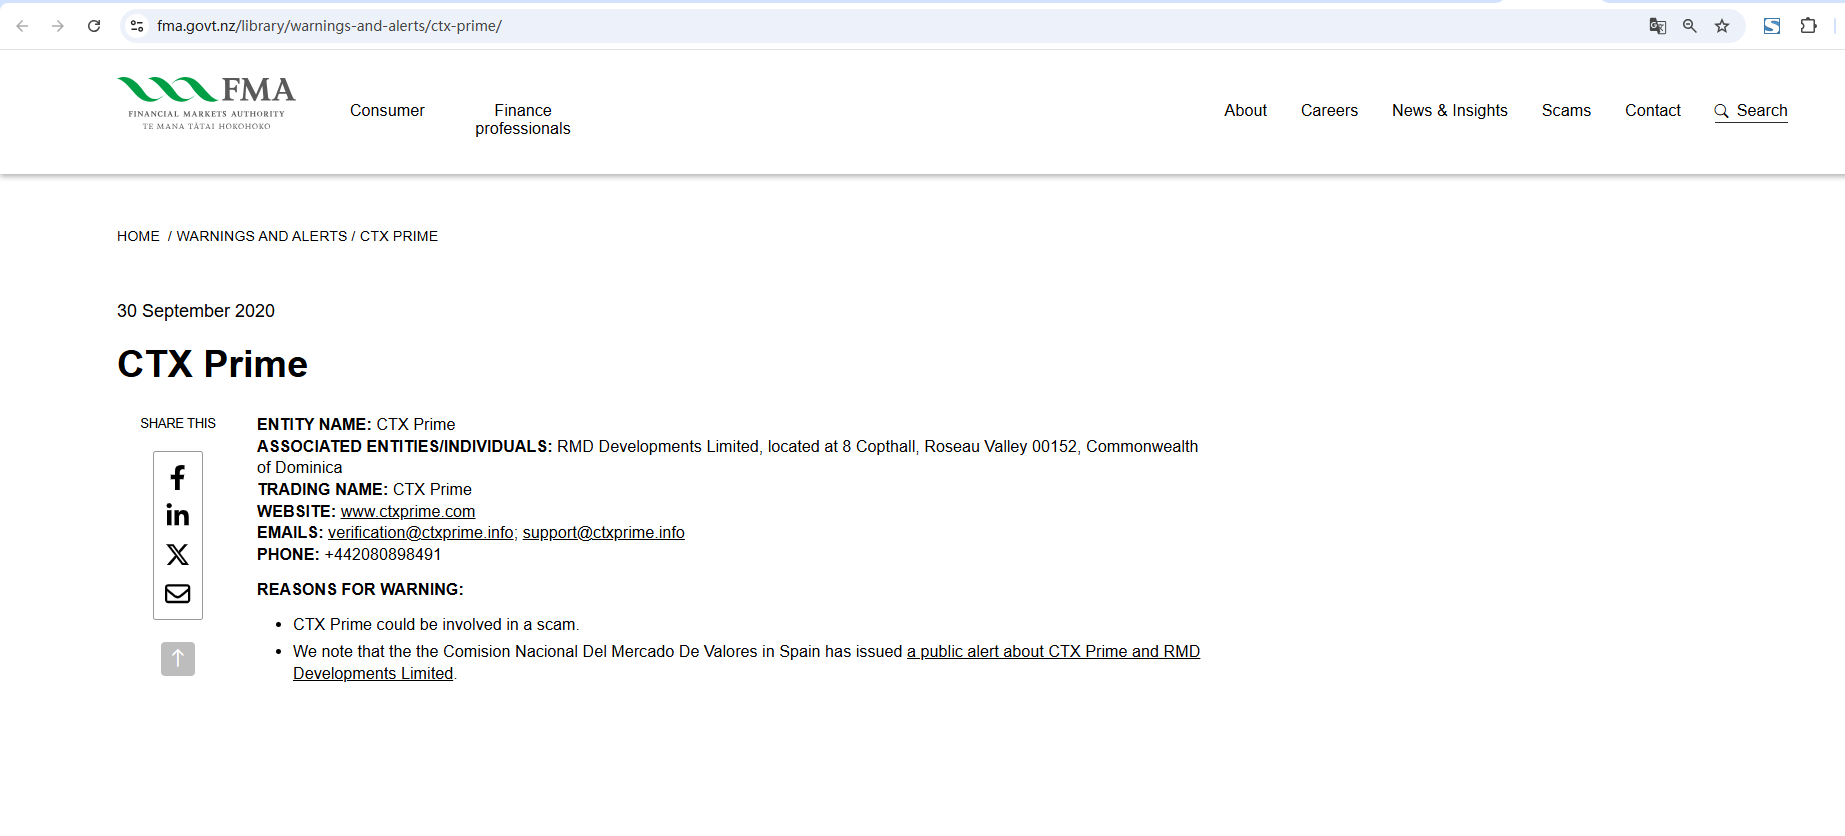Screen dimensions: 1845x836
Task: Open the browser zoom magnifier icon
Action: [x=1690, y=26]
